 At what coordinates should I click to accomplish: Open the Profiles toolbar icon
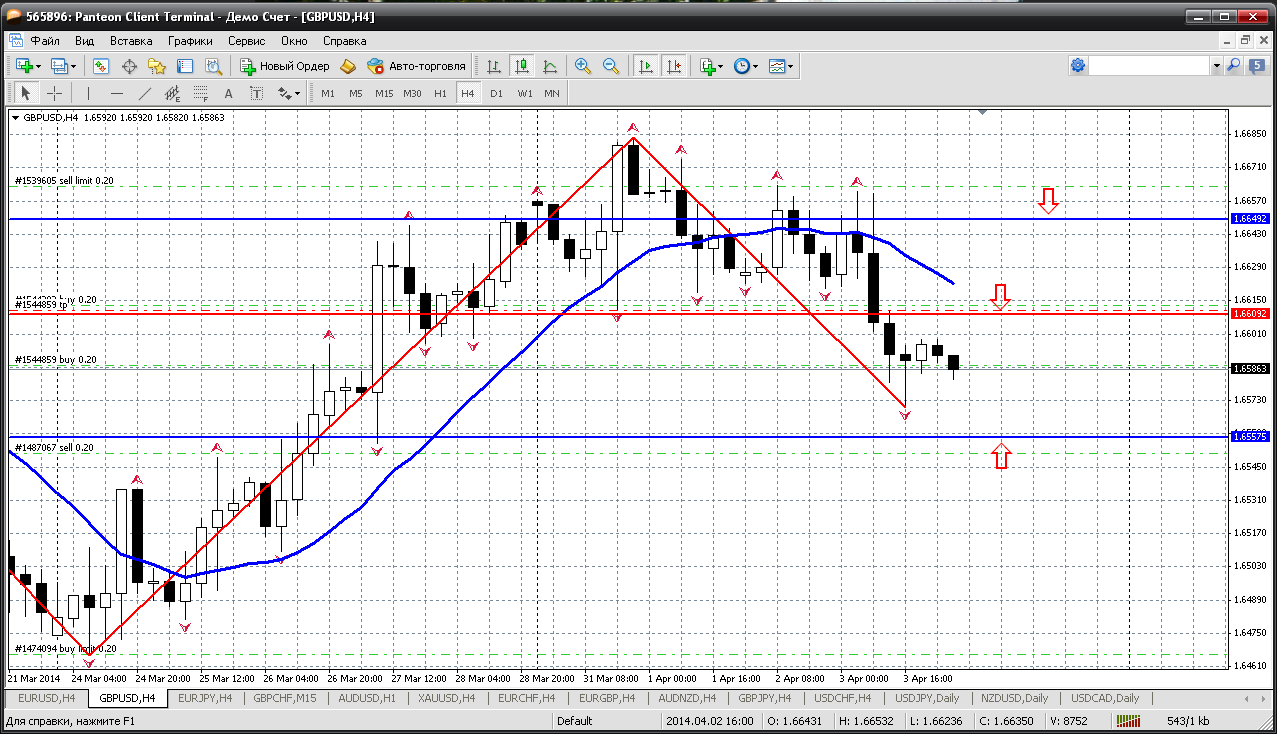[x=59, y=66]
